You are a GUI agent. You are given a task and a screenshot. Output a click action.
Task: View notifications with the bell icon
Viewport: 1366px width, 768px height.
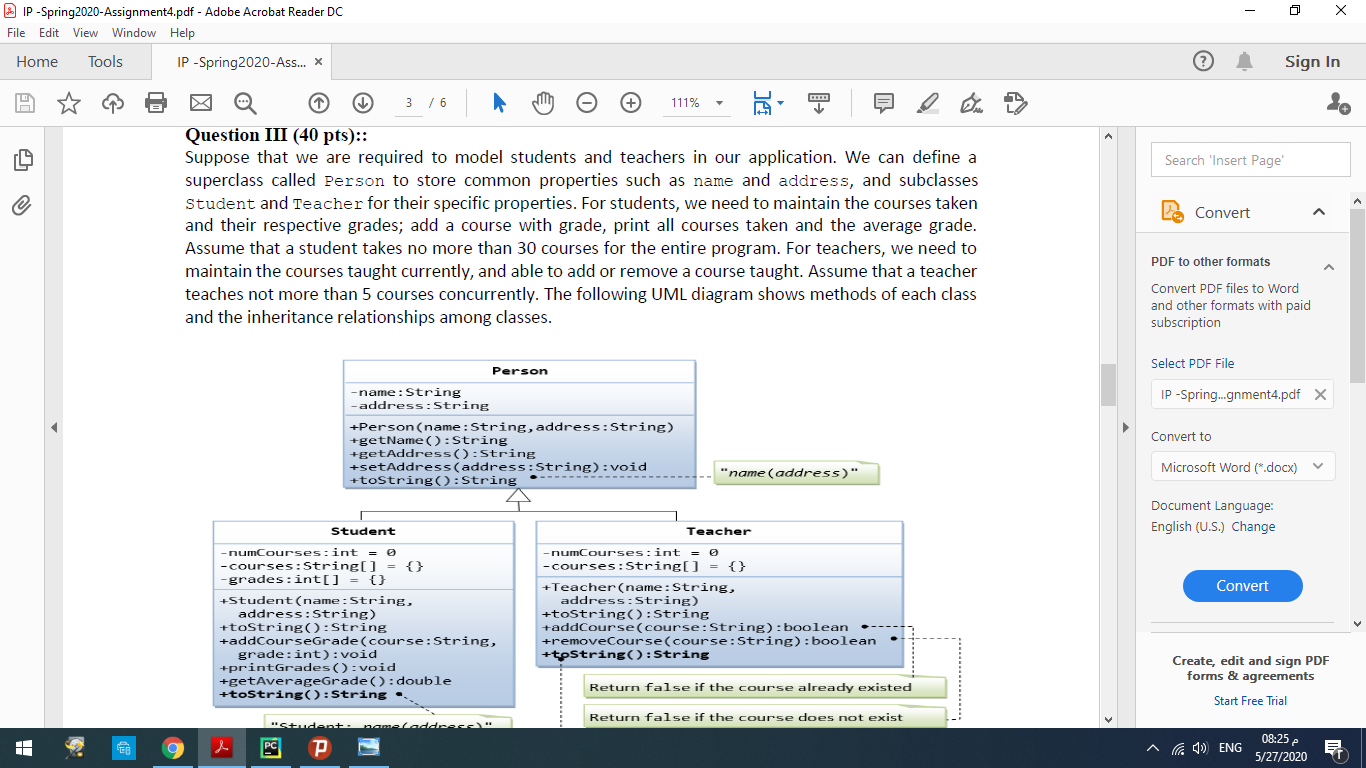[1245, 61]
